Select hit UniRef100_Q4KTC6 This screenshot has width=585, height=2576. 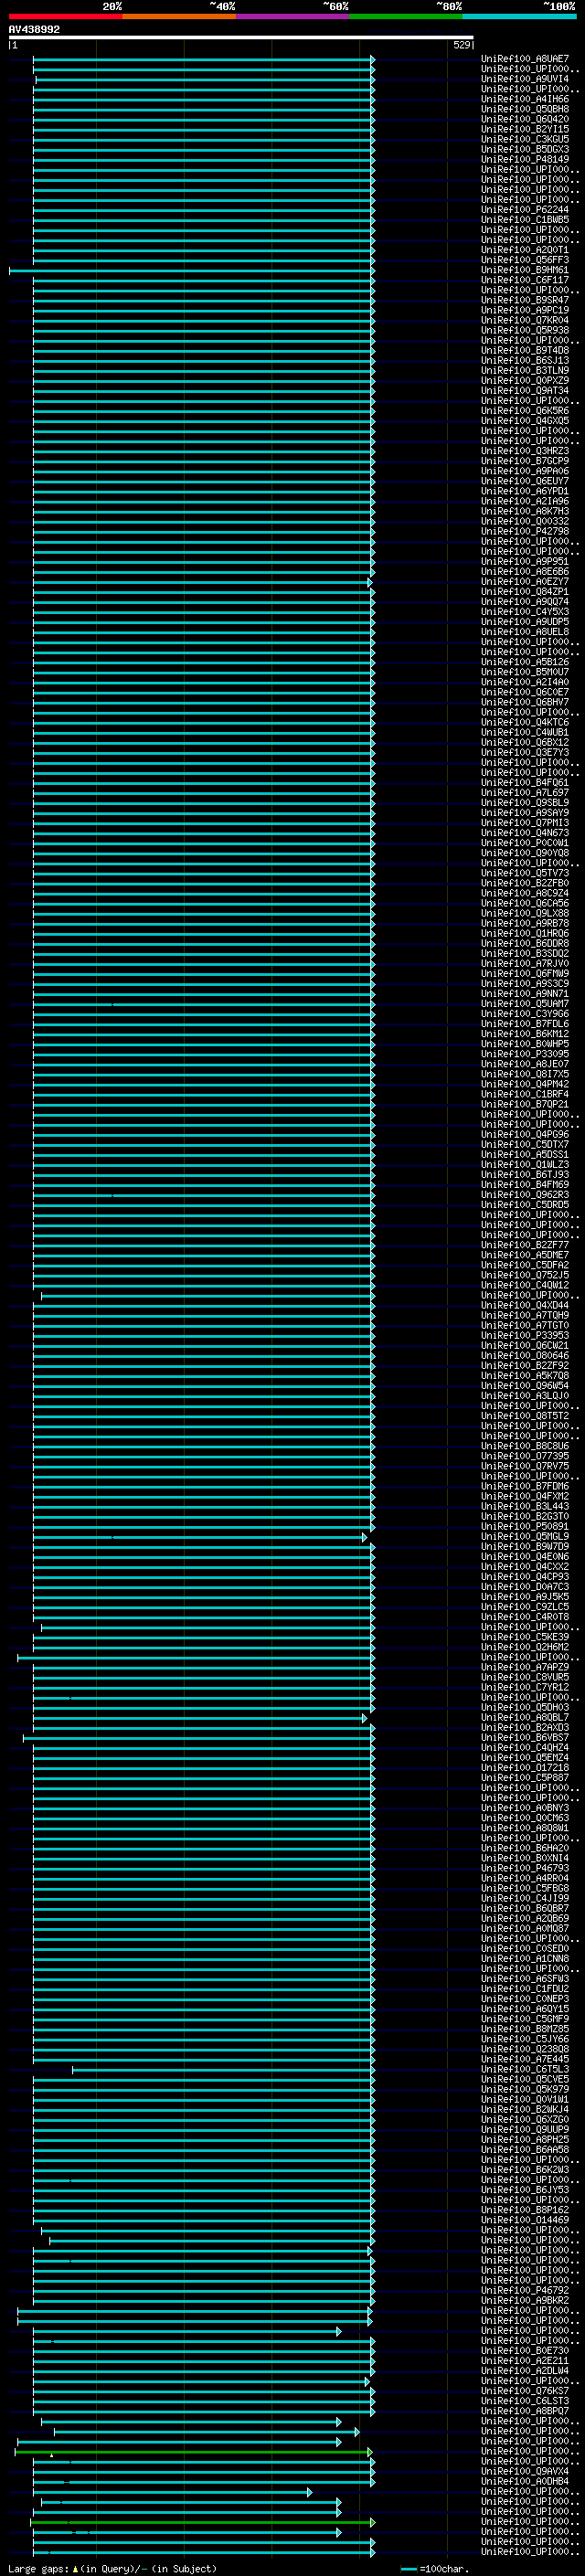525,722
